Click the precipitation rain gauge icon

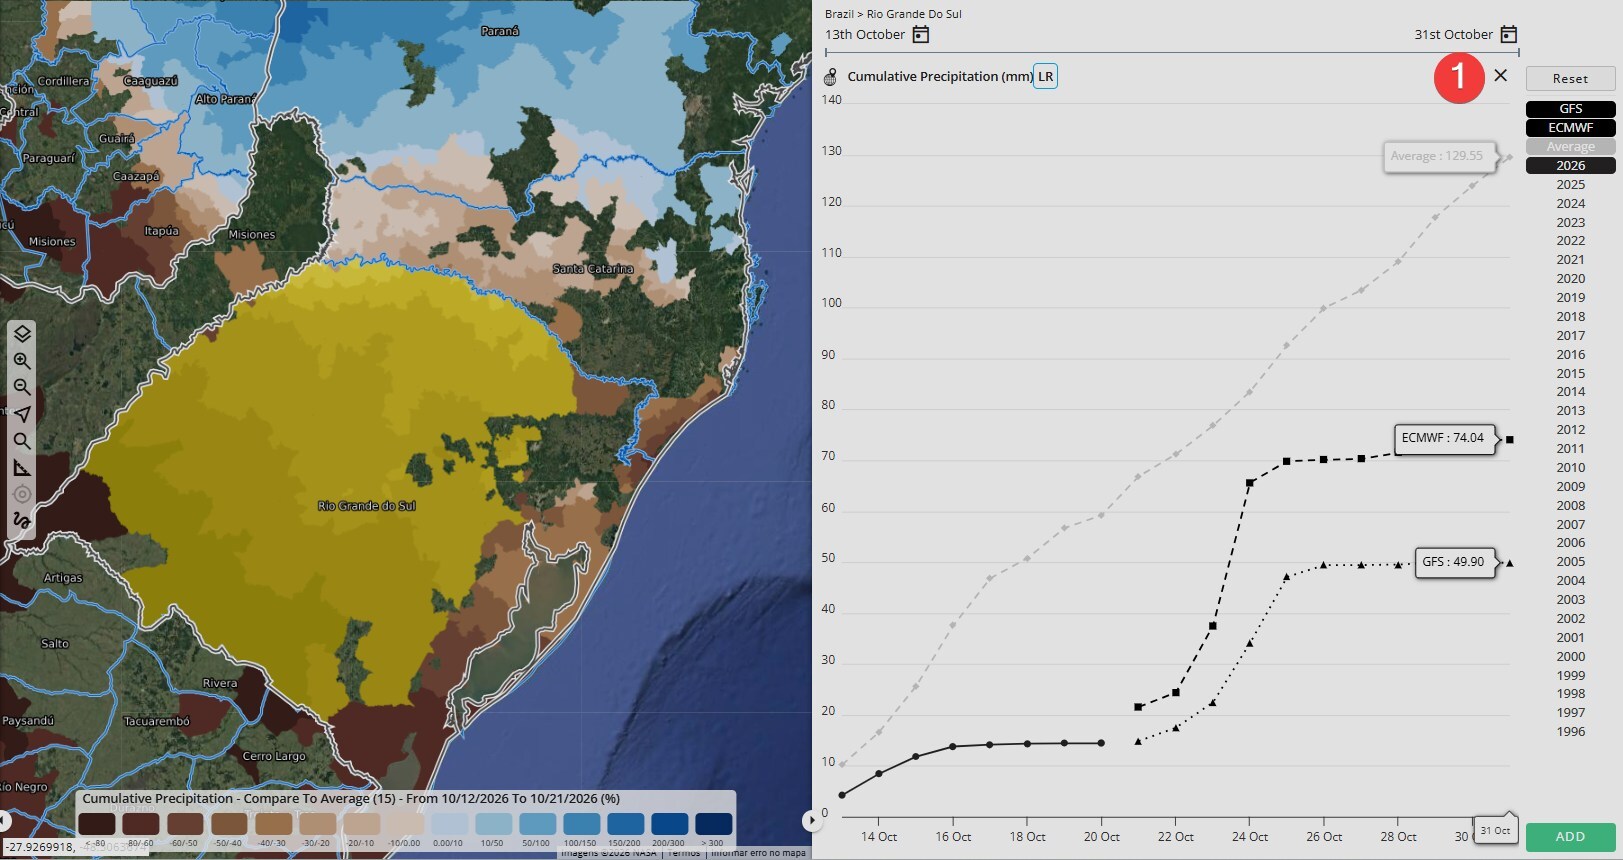tap(830, 77)
